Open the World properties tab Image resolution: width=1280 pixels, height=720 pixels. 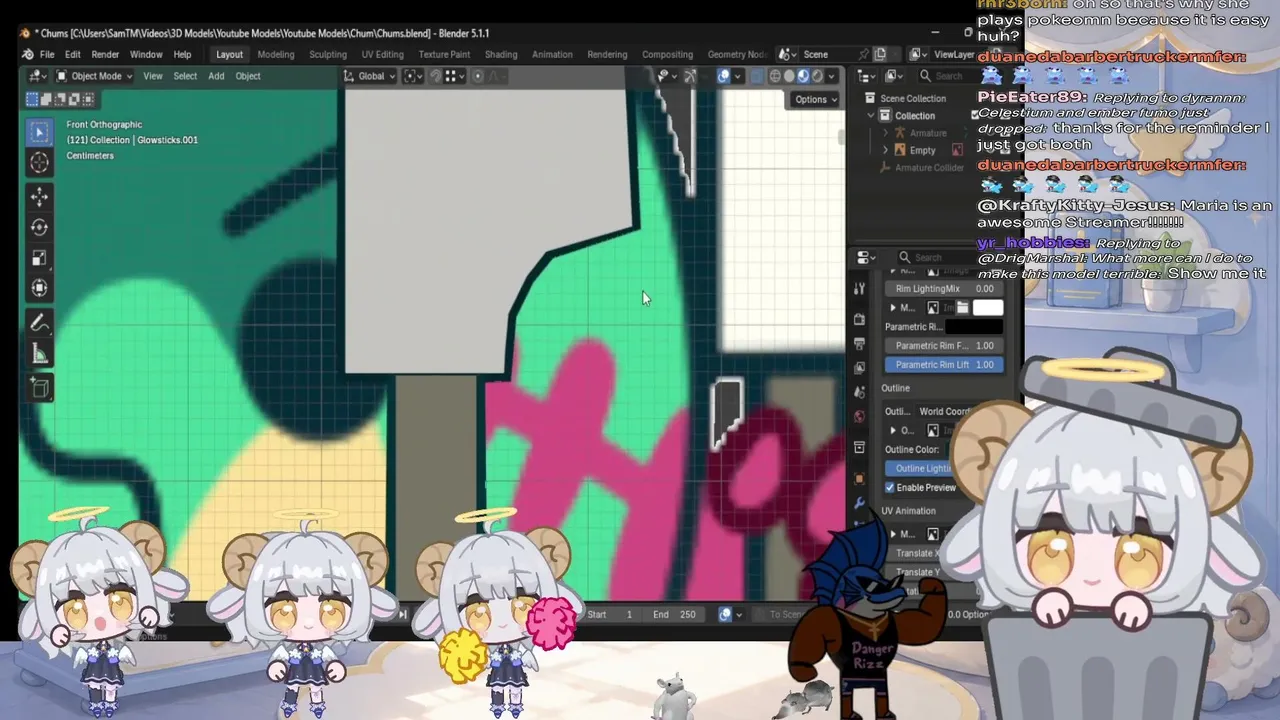[859, 416]
